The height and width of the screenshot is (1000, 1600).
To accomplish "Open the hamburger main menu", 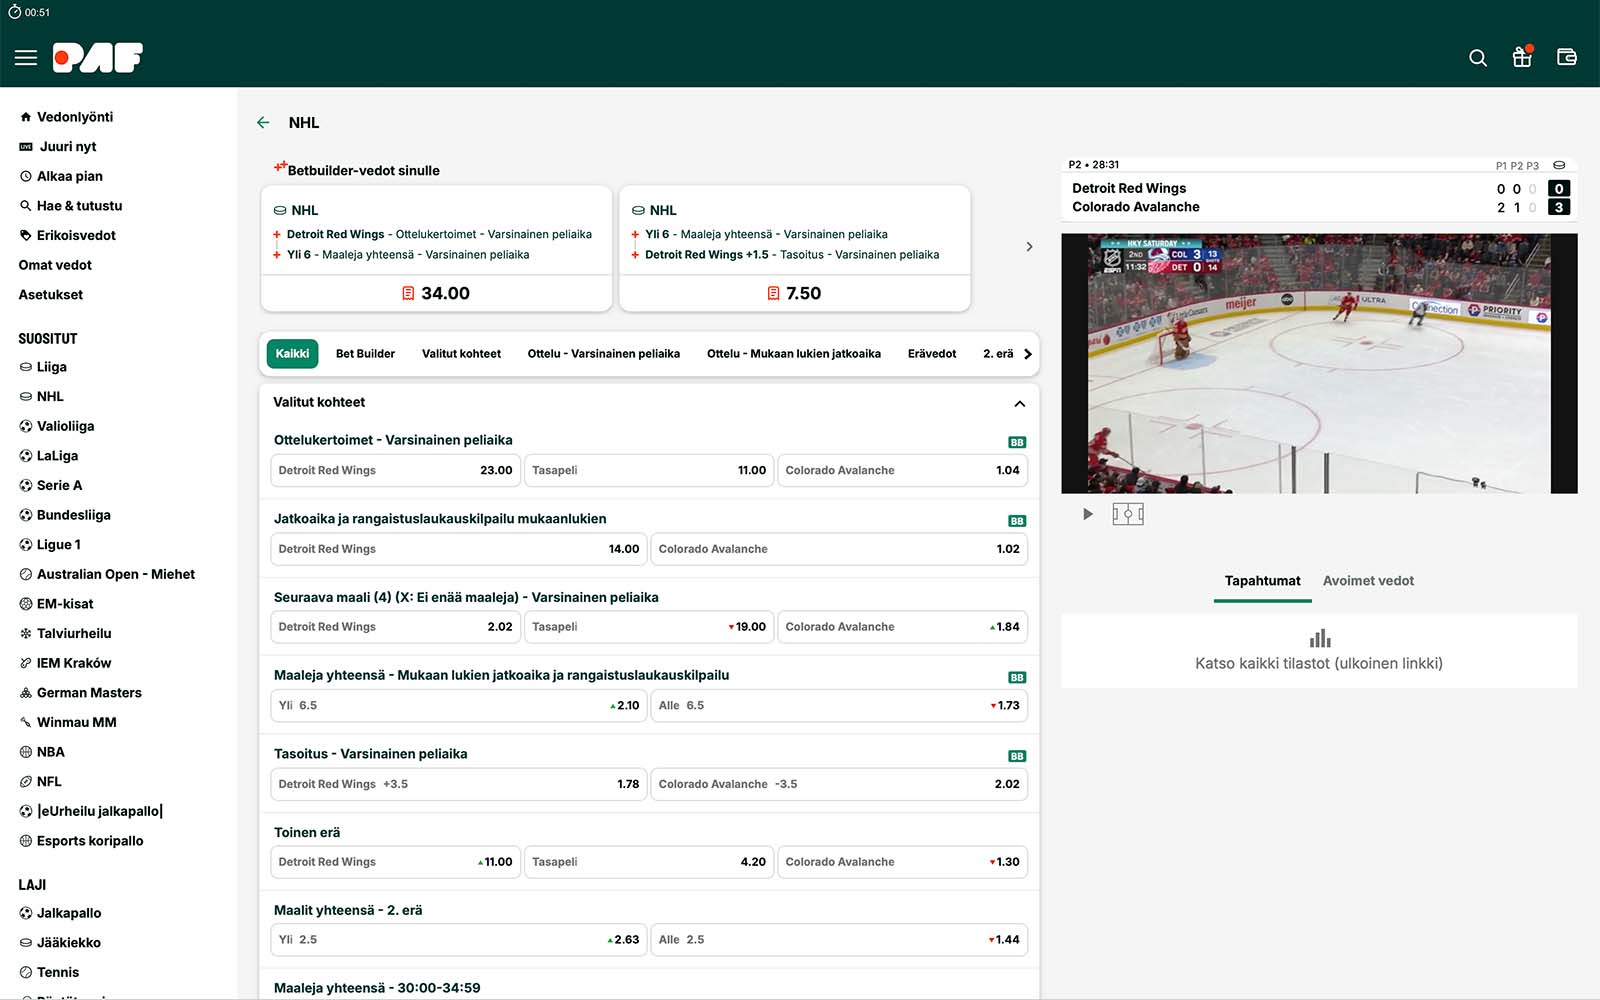I will coord(26,58).
